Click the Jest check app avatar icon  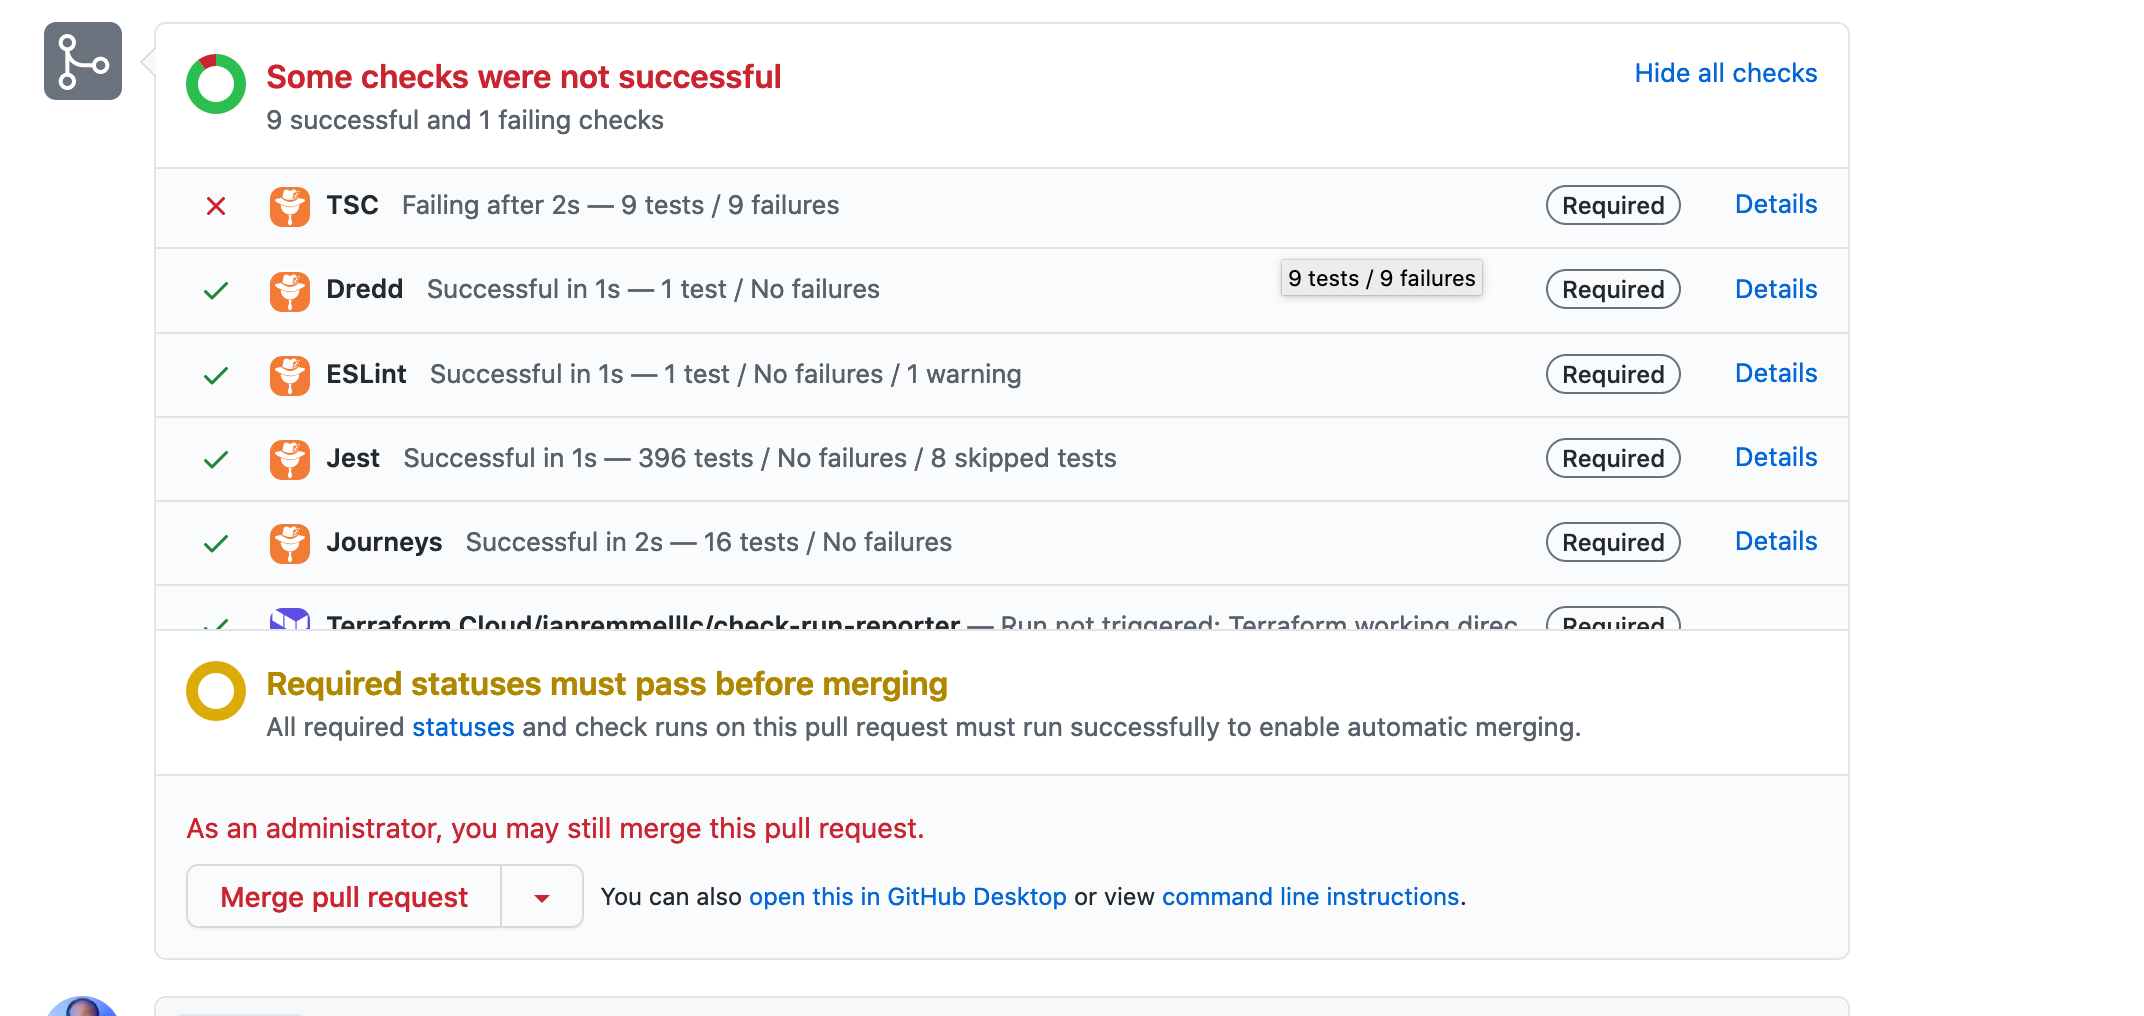pyautogui.click(x=290, y=459)
